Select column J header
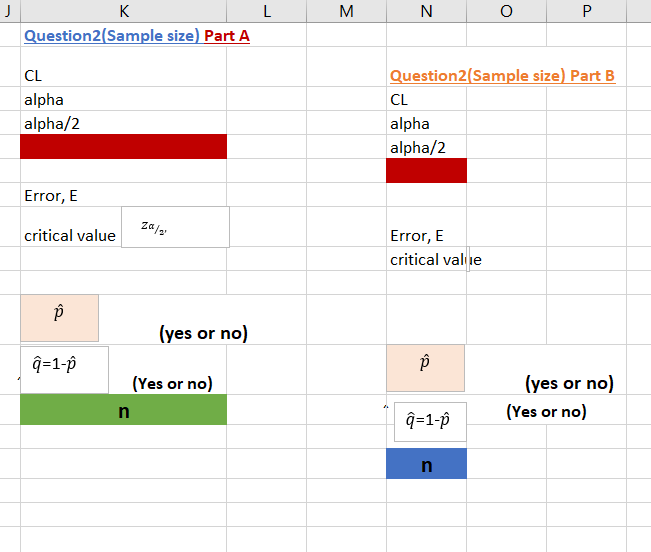Screen dimensions: 651x552 pyautogui.click(x=10, y=11)
